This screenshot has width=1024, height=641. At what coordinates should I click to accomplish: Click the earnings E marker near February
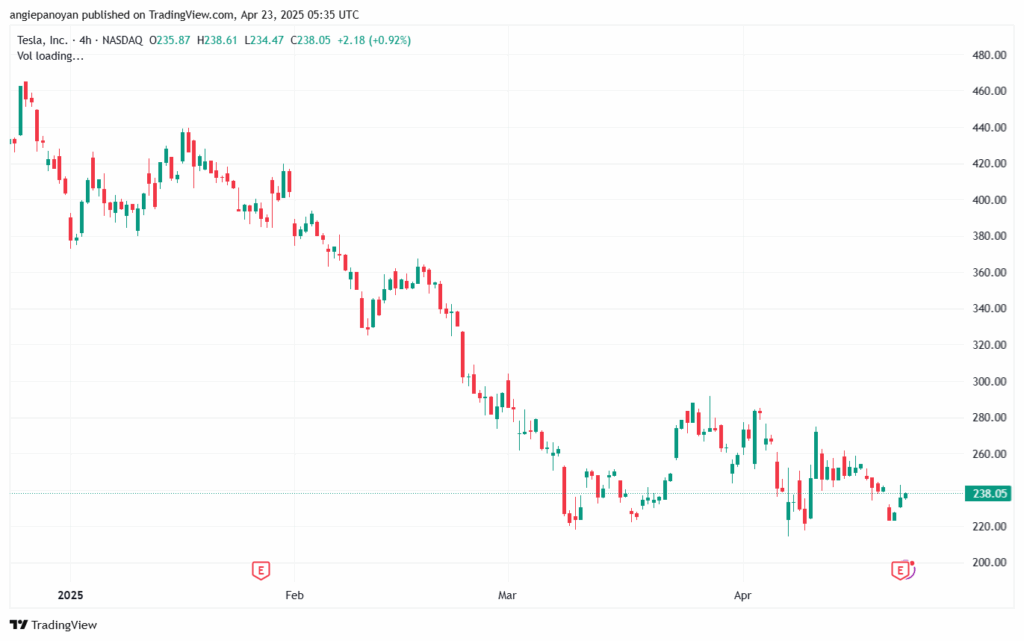[260, 570]
